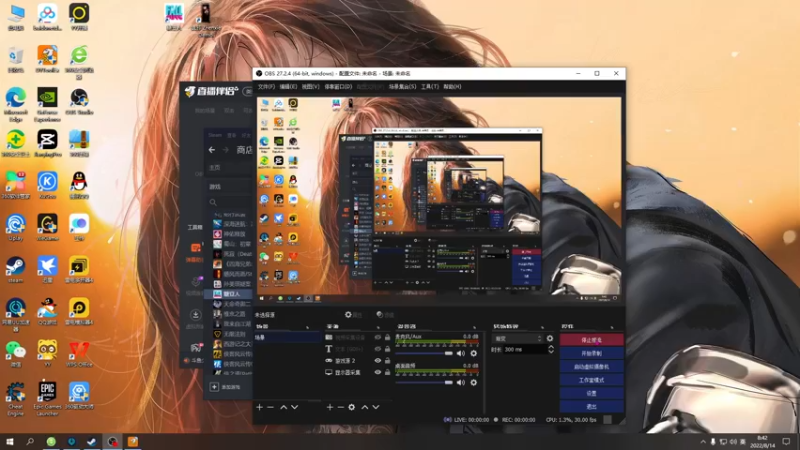Open WeChat desktop icon

15,354
